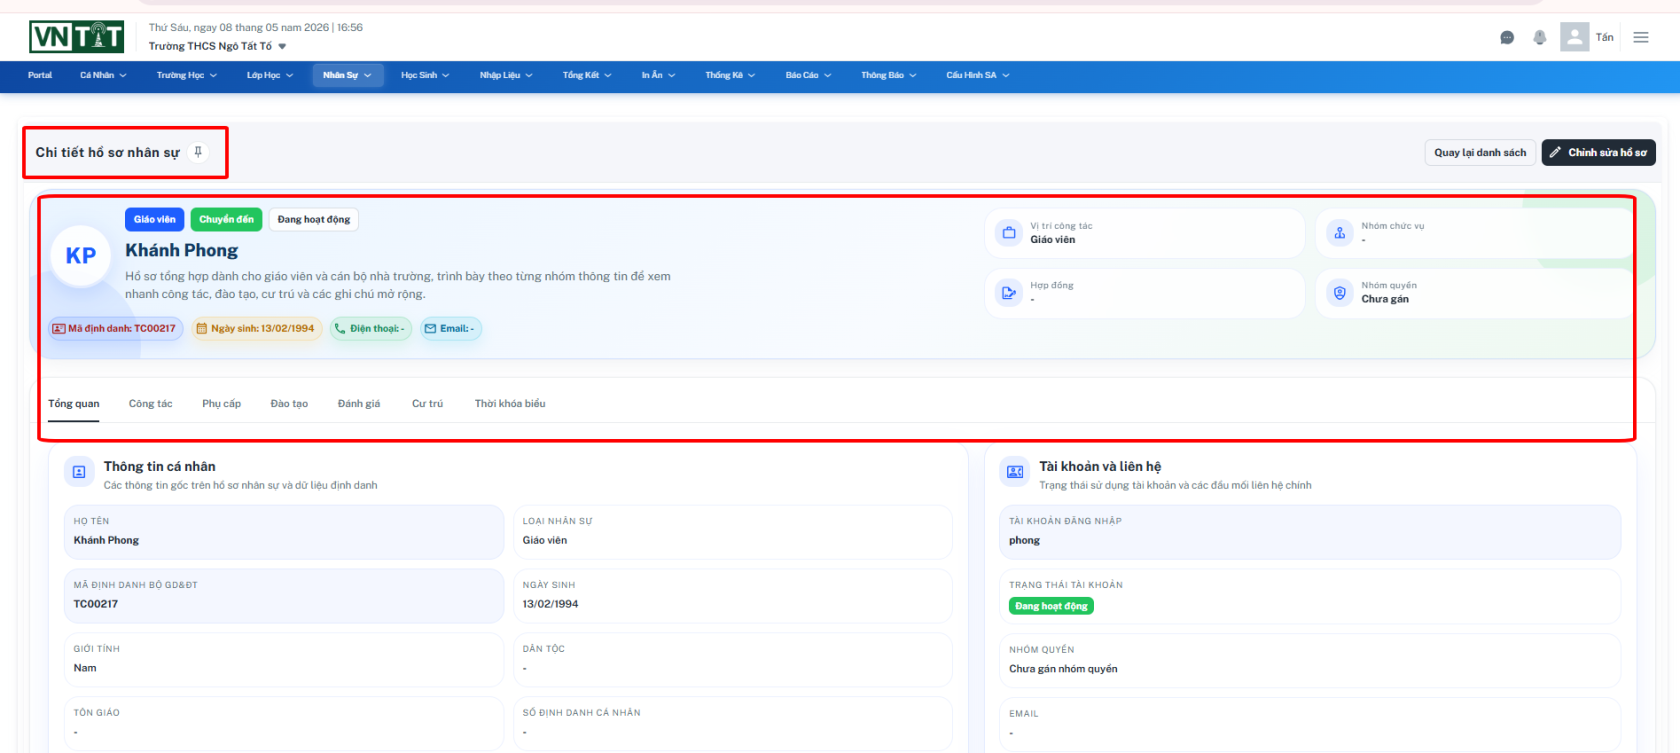Click the Tài khoản đăng nhập field phong
1680x753 pixels.
point(1311,532)
